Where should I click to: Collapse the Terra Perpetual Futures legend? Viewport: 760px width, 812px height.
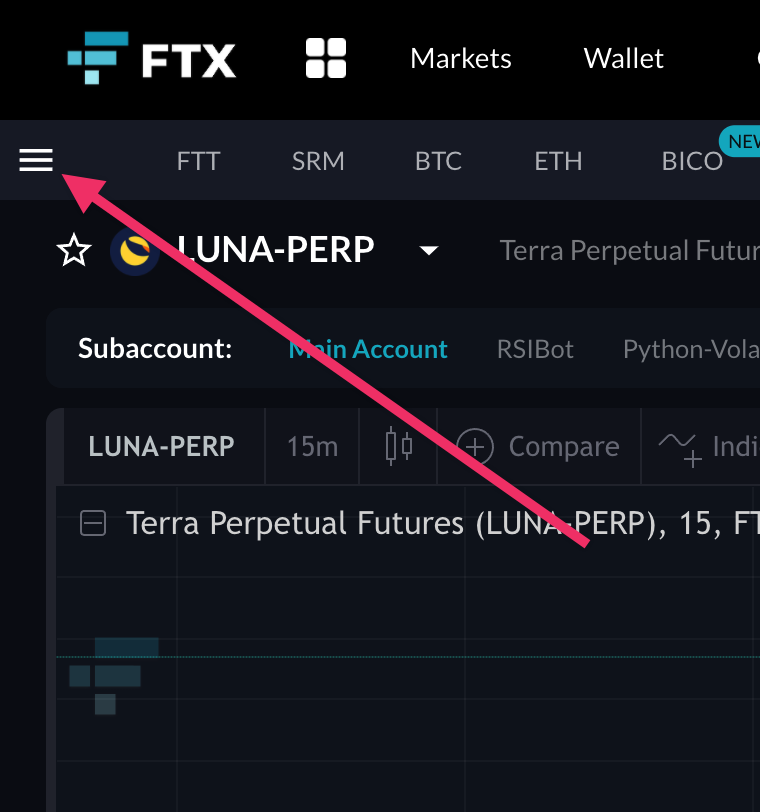93,523
